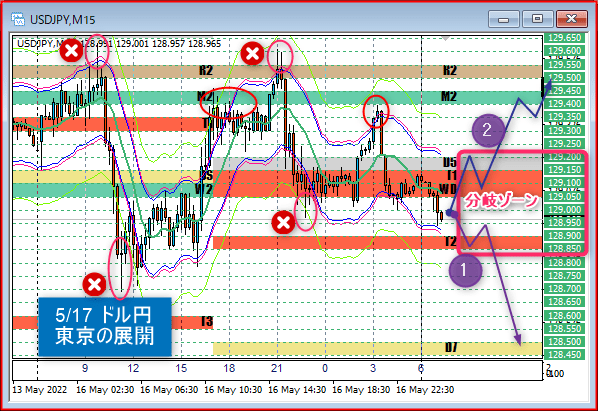Click the red X marker beside the 5/17 label
This screenshot has width=598, height=411.
coord(94,284)
